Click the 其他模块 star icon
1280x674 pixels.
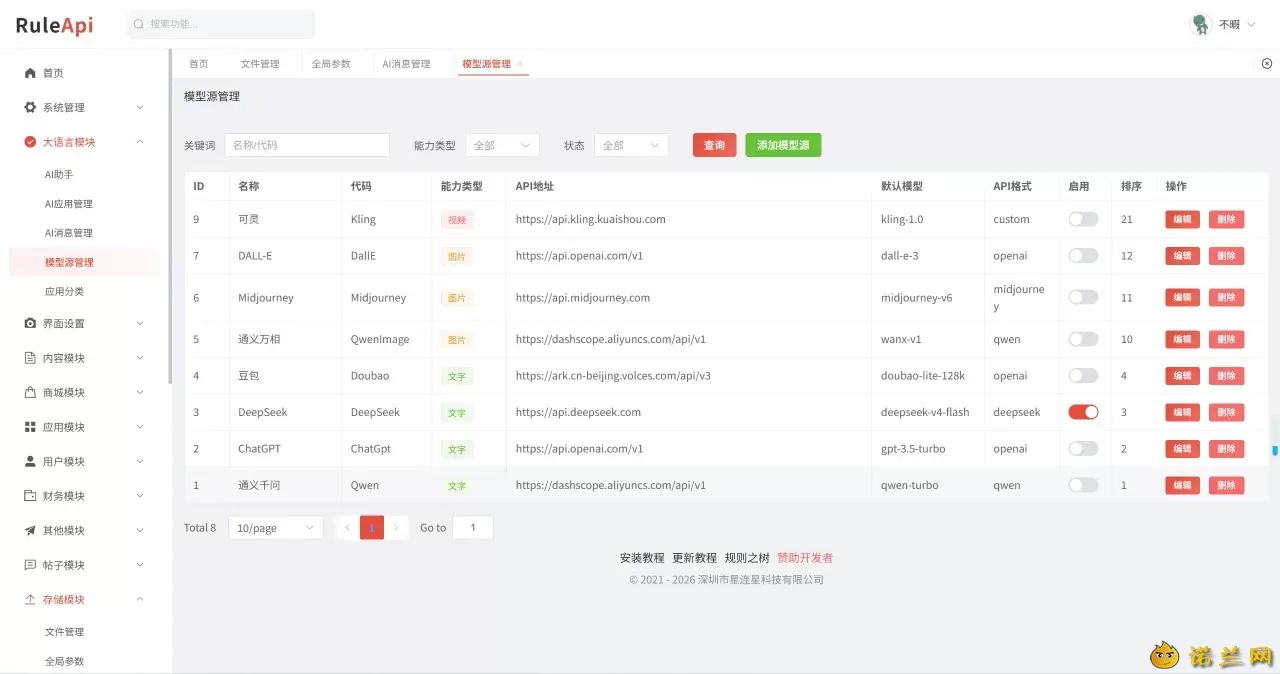(x=30, y=530)
